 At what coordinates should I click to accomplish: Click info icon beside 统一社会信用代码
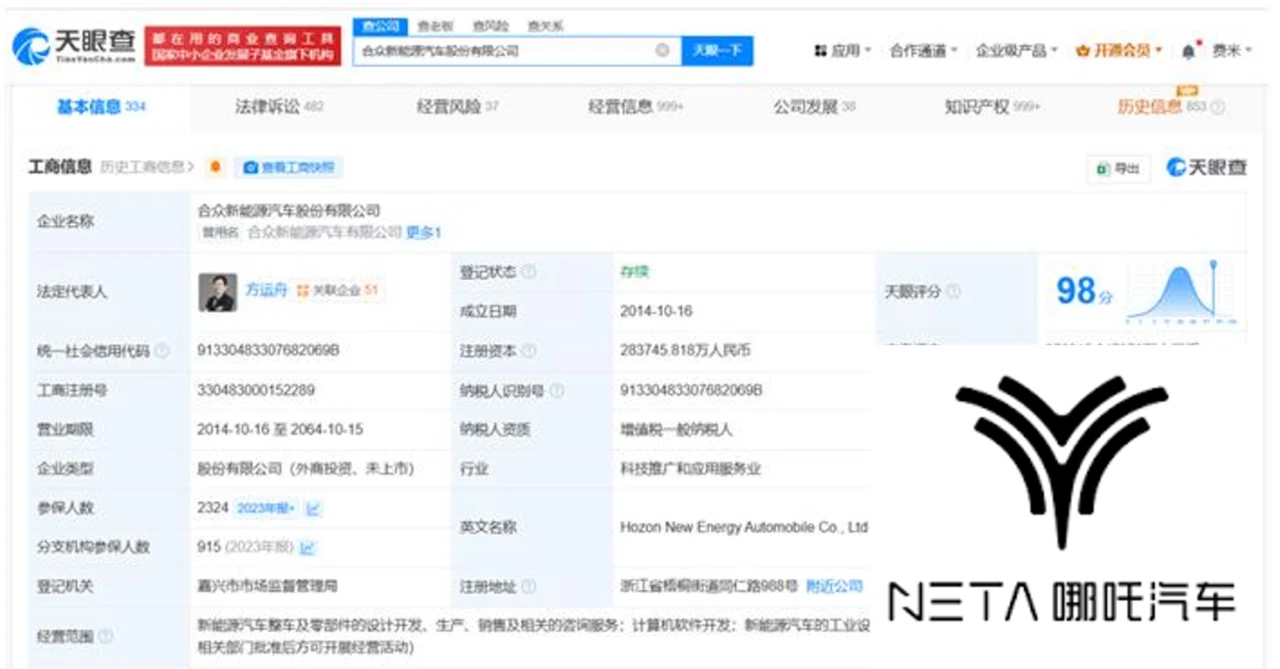tap(162, 351)
